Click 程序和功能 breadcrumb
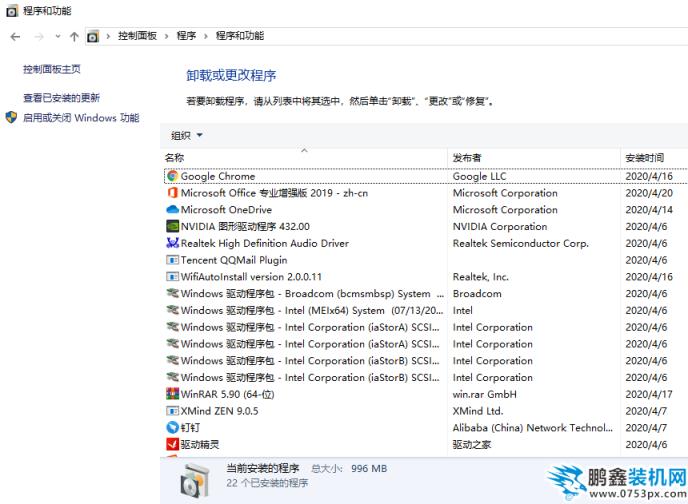This screenshot has height=504, width=688. 240,36
